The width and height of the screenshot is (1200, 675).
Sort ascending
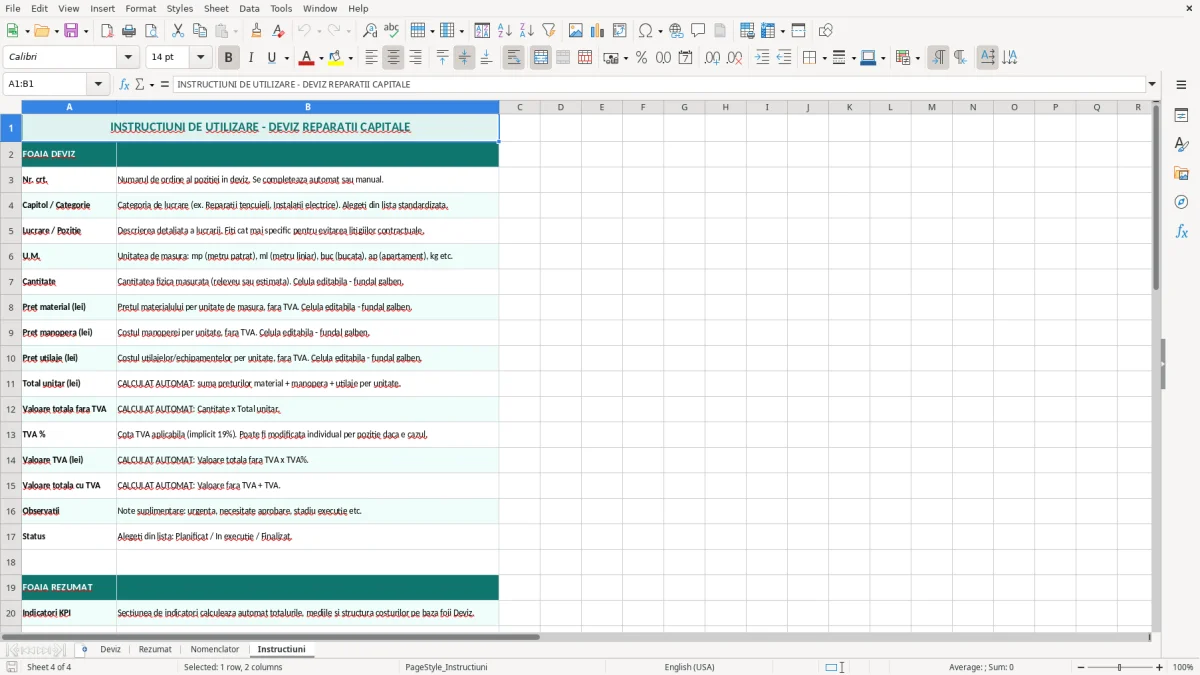[504, 31]
